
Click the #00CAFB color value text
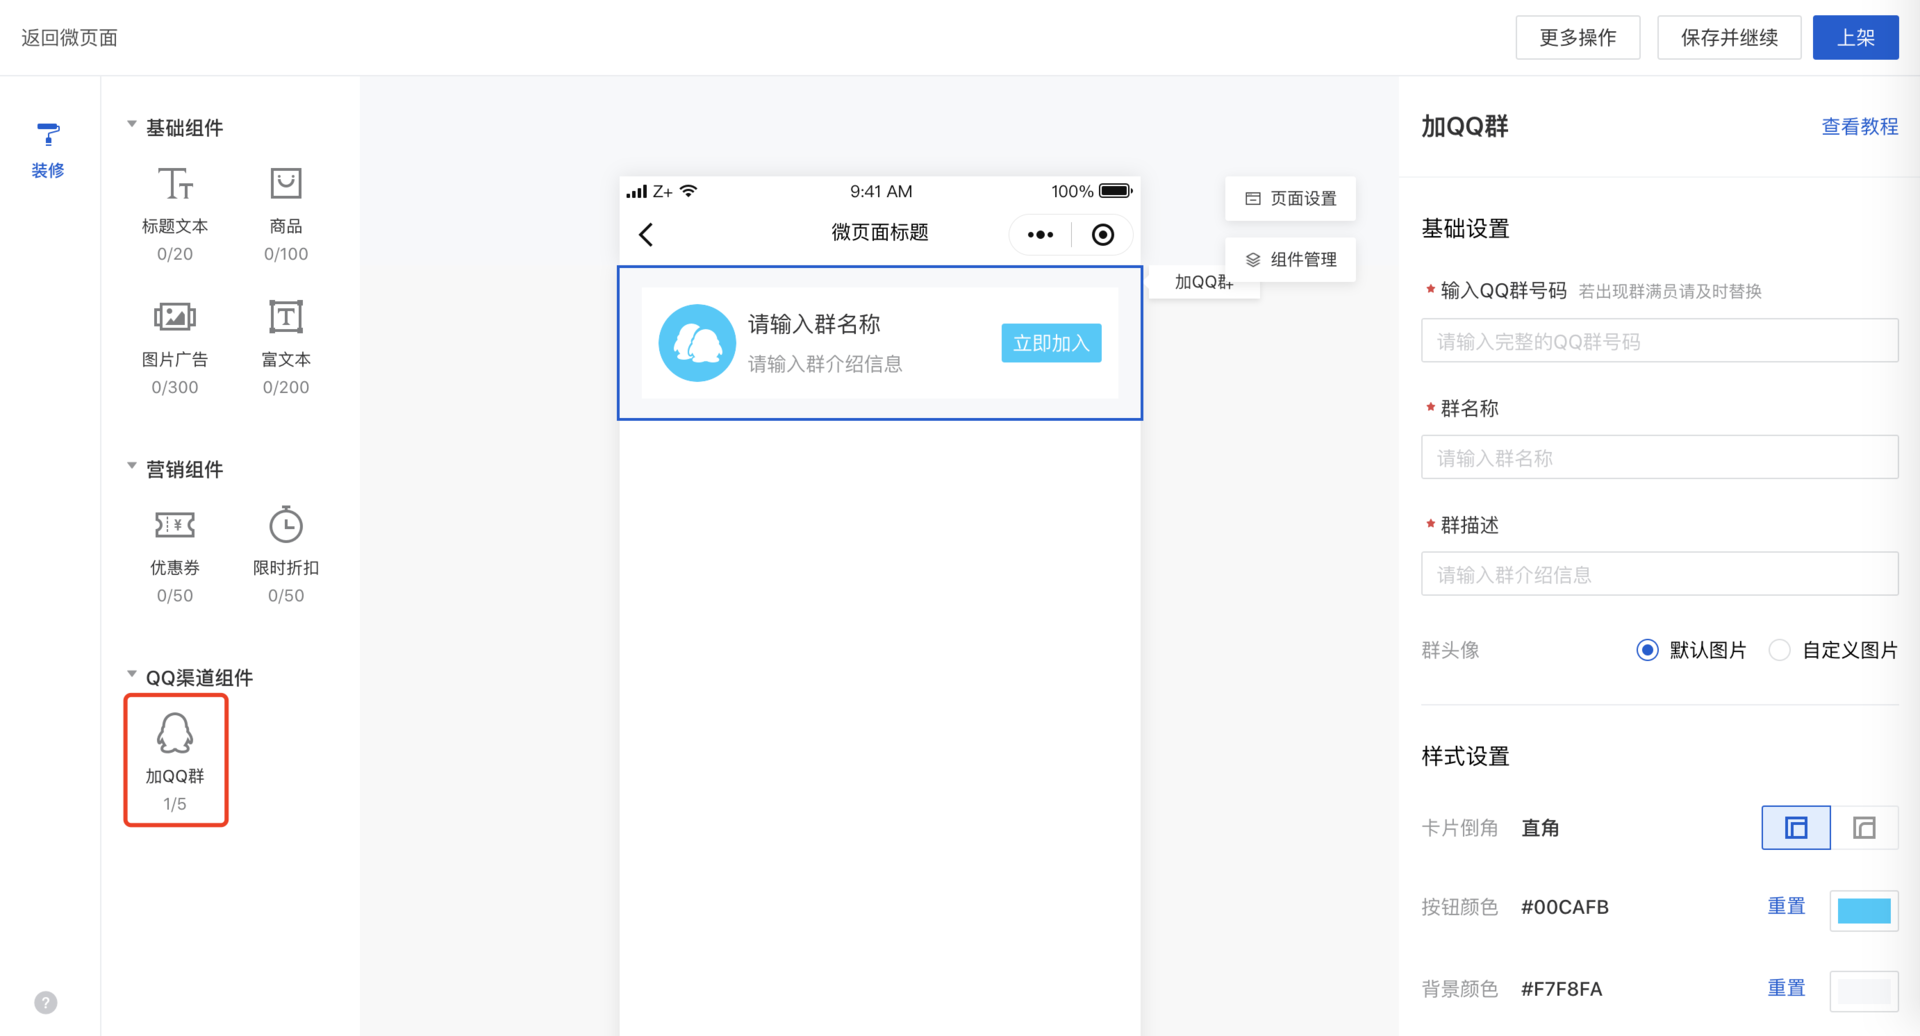[x=1565, y=907]
